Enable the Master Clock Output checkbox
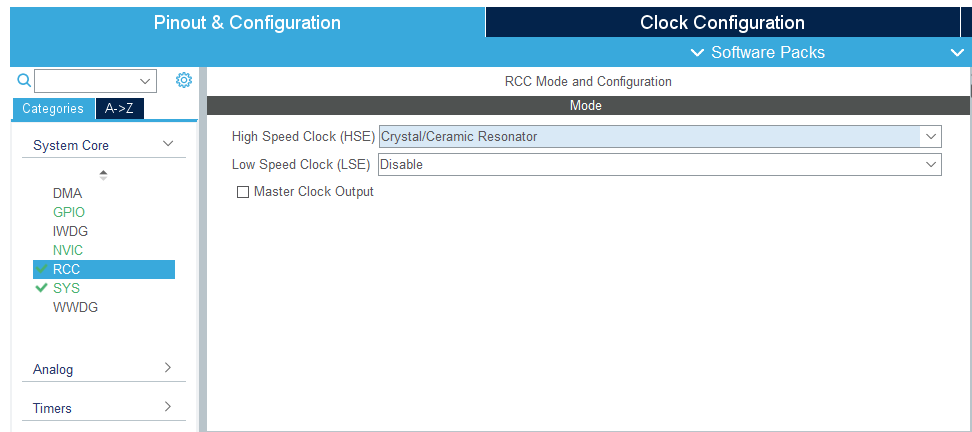The height and width of the screenshot is (432, 972). (243, 192)
